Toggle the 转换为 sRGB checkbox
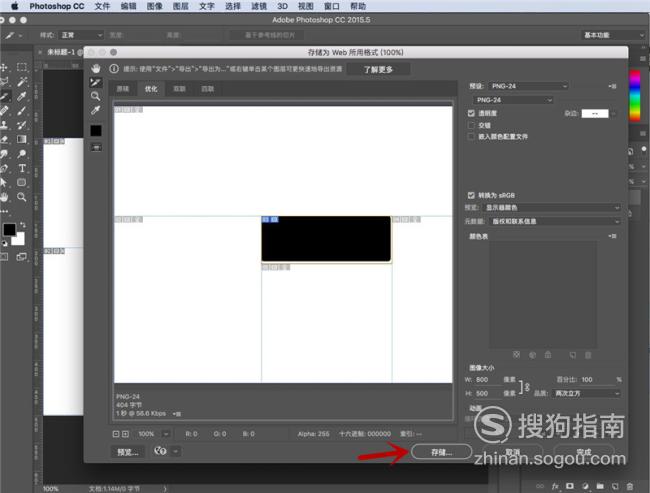This screenshot has height=493, width=650. [x=471, y=195]
